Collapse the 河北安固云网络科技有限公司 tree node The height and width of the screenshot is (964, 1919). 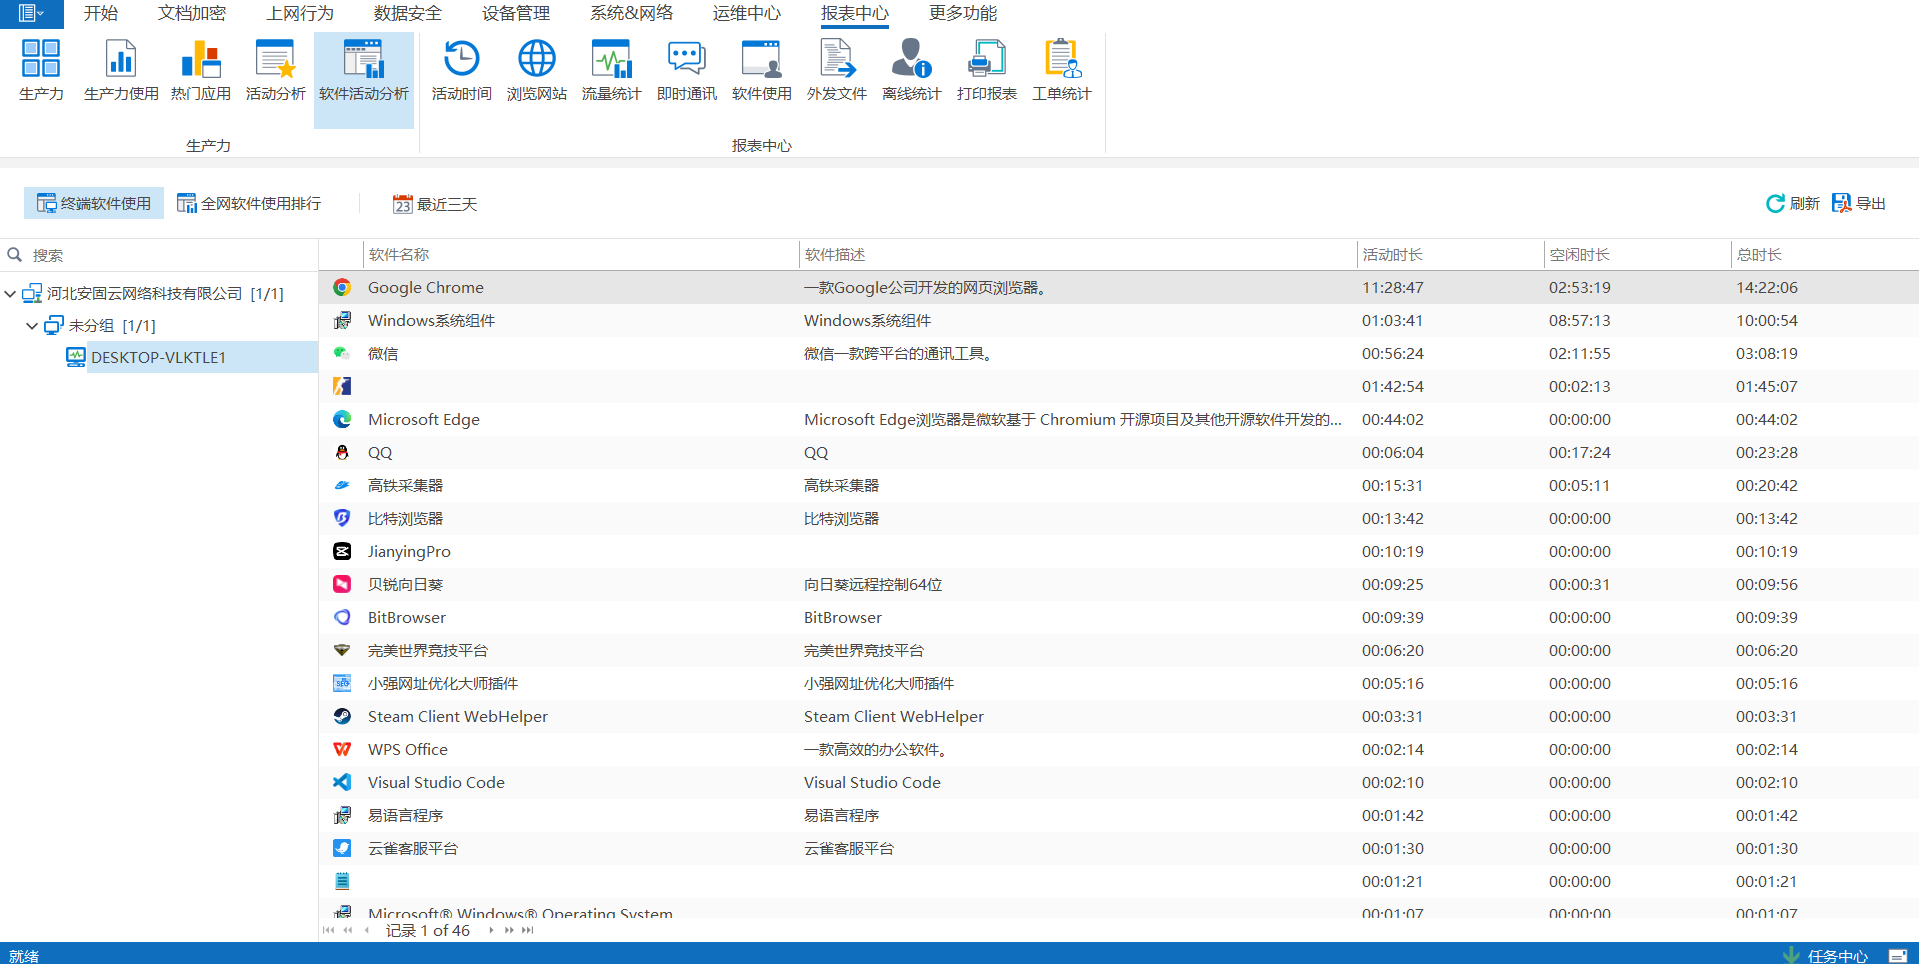(10, 294)
